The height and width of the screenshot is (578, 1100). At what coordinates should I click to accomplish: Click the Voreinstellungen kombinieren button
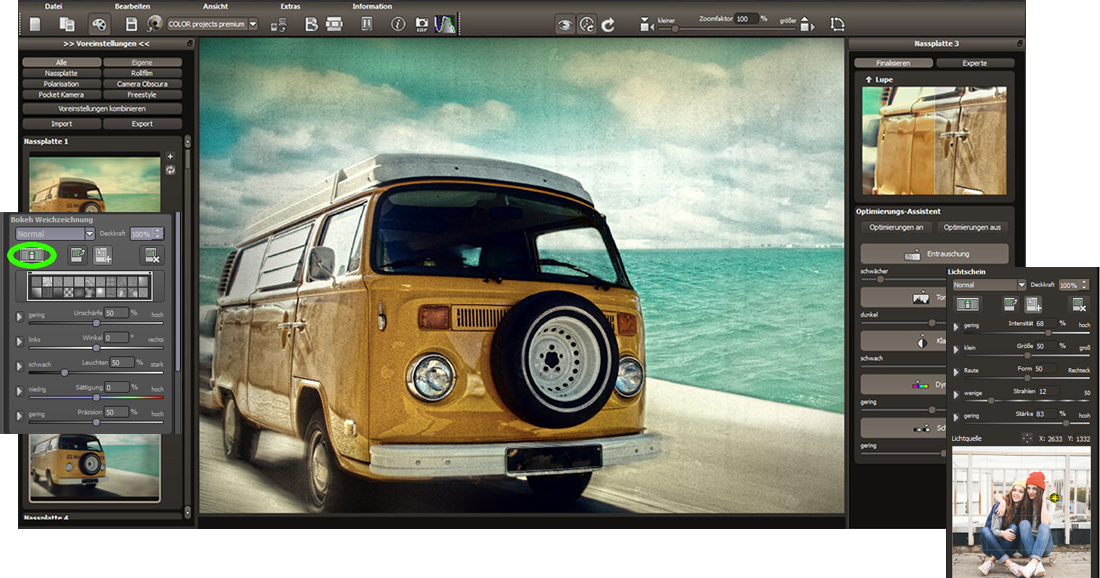(102, 108)
